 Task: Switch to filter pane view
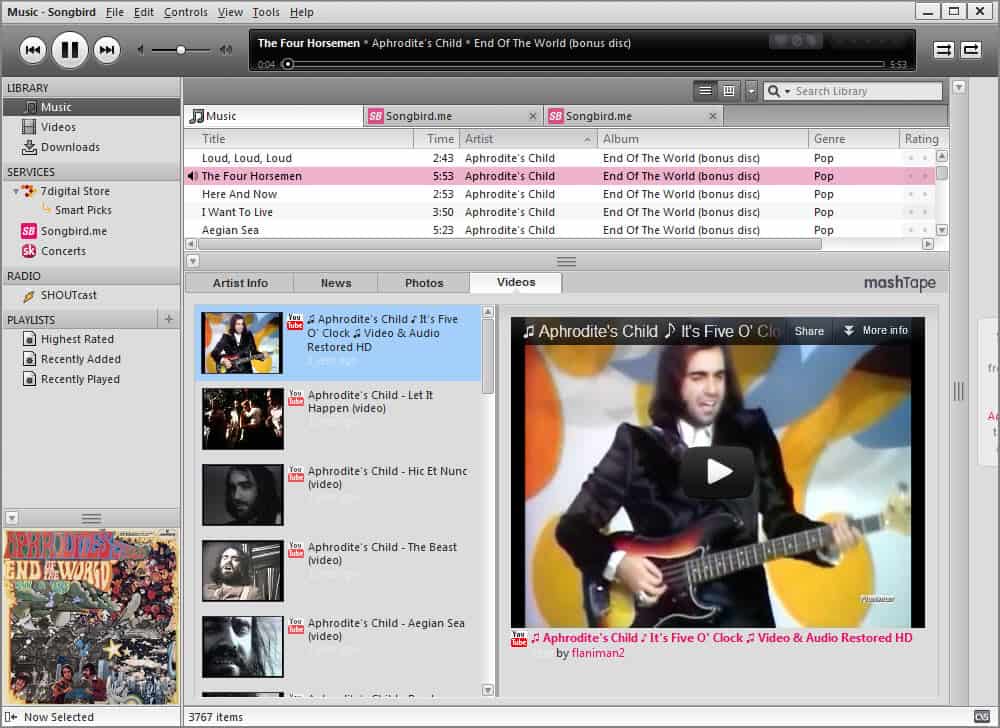(x=729, y=91)
